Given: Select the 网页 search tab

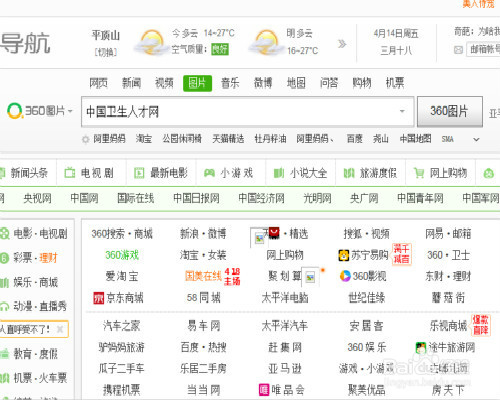Looking at the screenshot, I should [x=98, y=83].
